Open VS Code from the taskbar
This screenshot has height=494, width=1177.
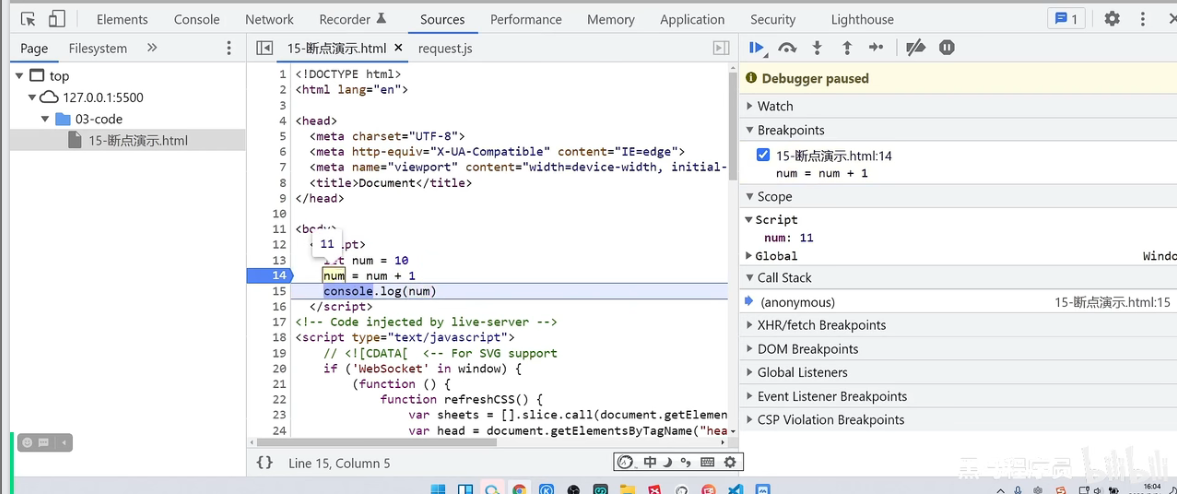tap(736, 489)
